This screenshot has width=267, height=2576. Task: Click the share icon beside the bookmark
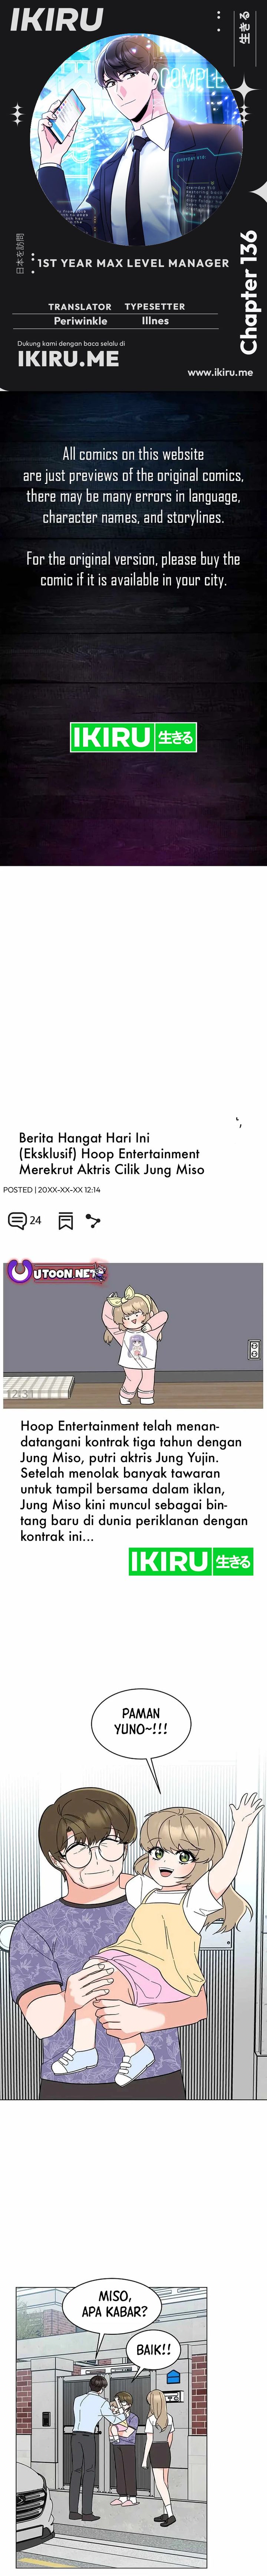(x=94, y=1221)
